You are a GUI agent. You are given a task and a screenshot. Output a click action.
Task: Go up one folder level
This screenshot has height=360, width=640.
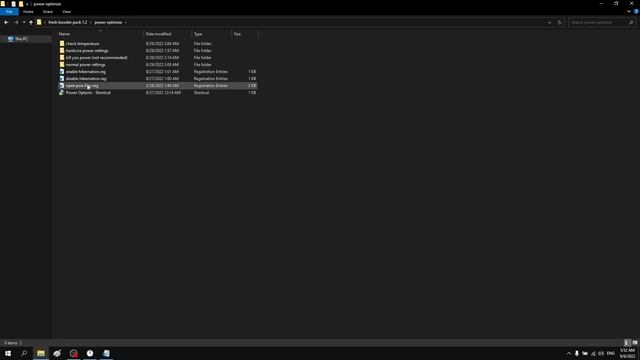pos(31,22)
